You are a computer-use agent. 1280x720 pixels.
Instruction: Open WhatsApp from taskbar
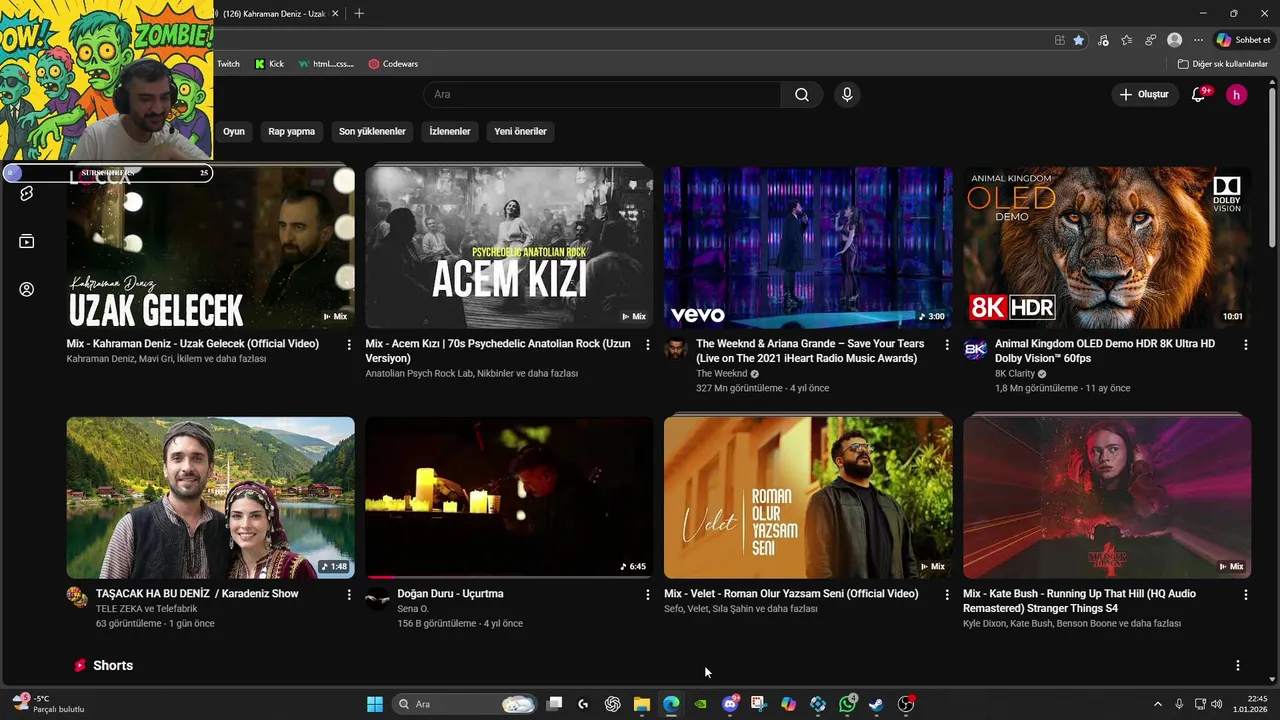pyautogui.click(x=847, y=704)
